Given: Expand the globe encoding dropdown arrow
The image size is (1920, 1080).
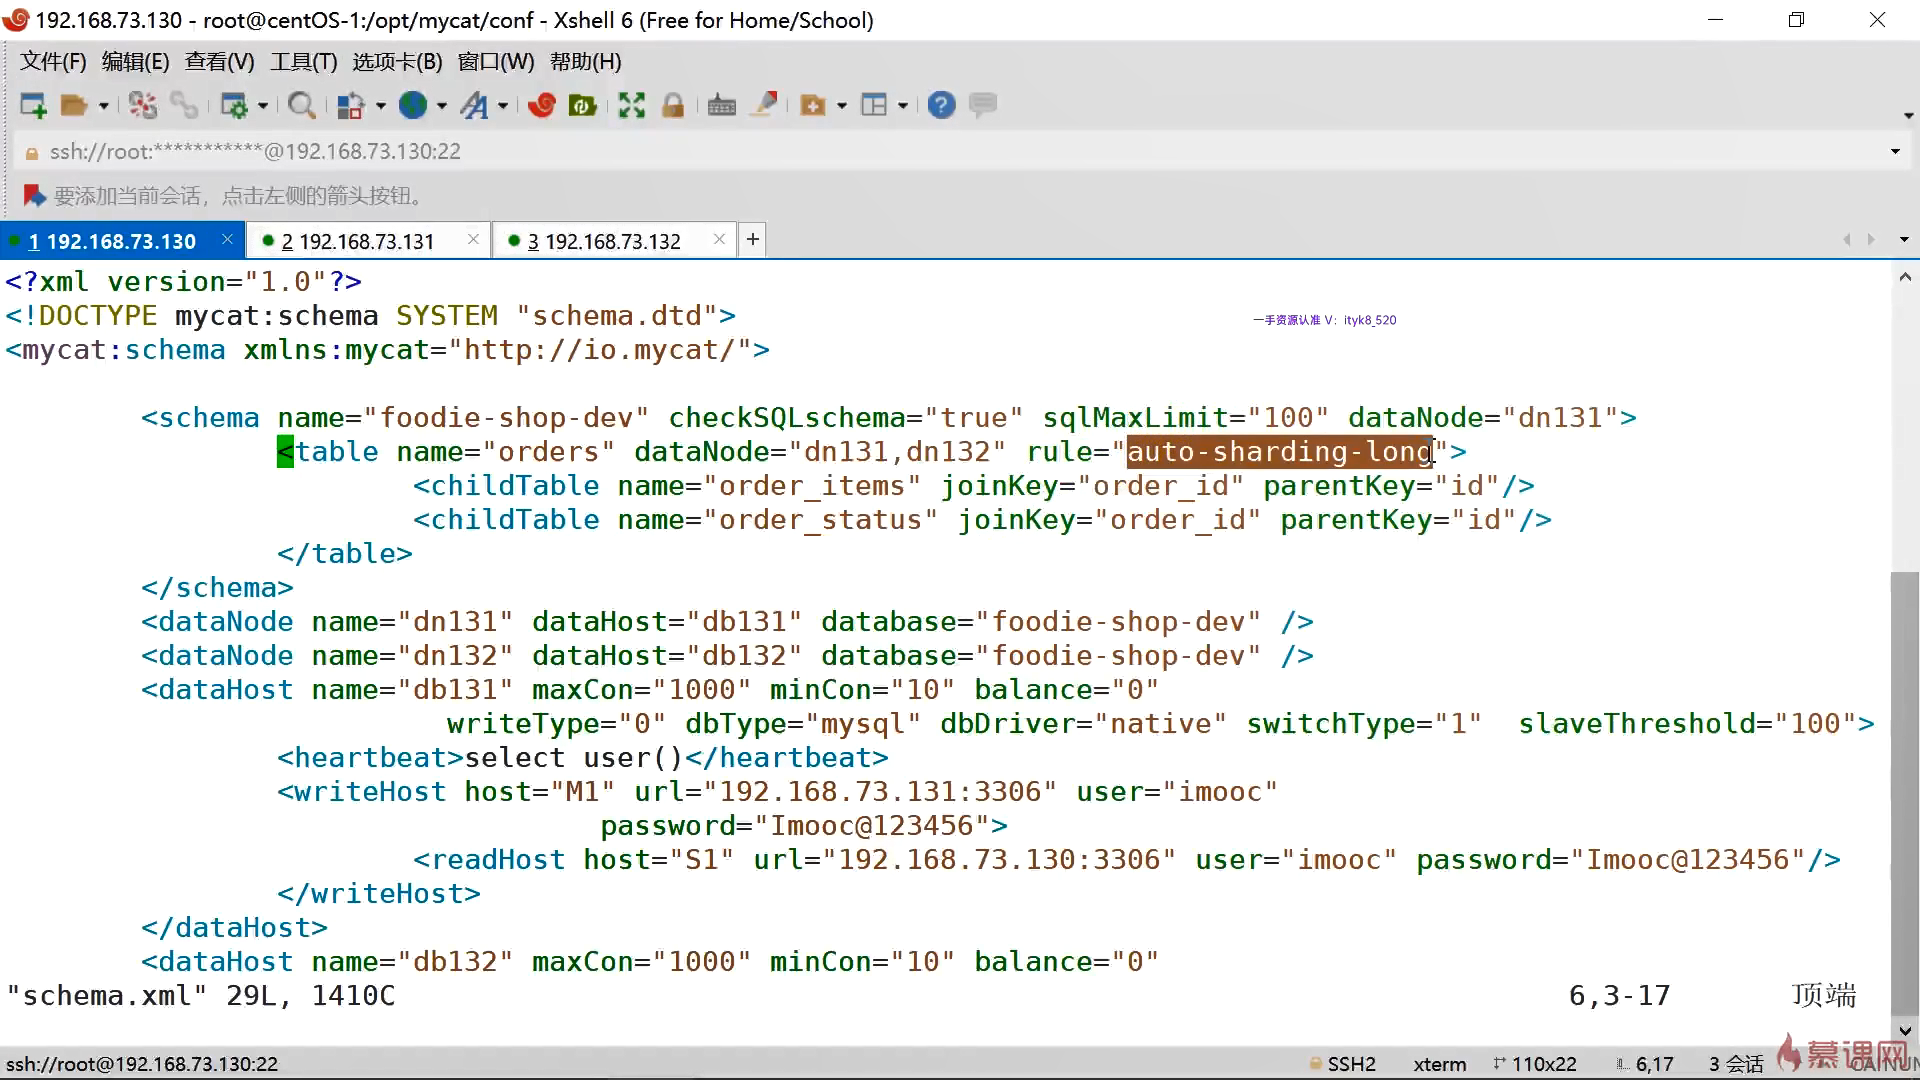Looking at the screenshot, I should tap(441, 105).
